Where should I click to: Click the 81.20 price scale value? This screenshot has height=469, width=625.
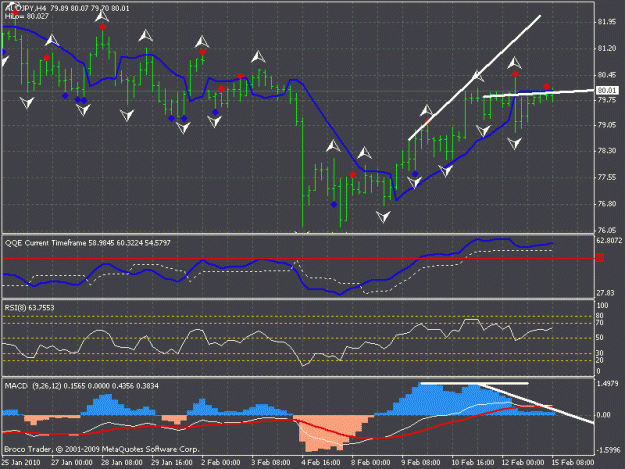tap(607, 48)
